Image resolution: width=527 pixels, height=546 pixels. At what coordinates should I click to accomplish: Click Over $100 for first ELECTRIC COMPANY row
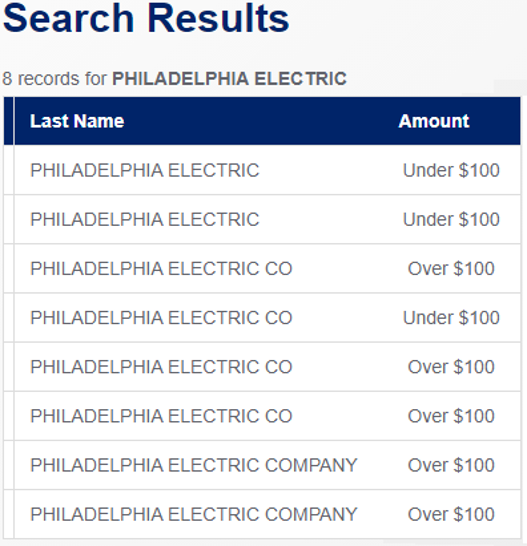click(451, 465)
